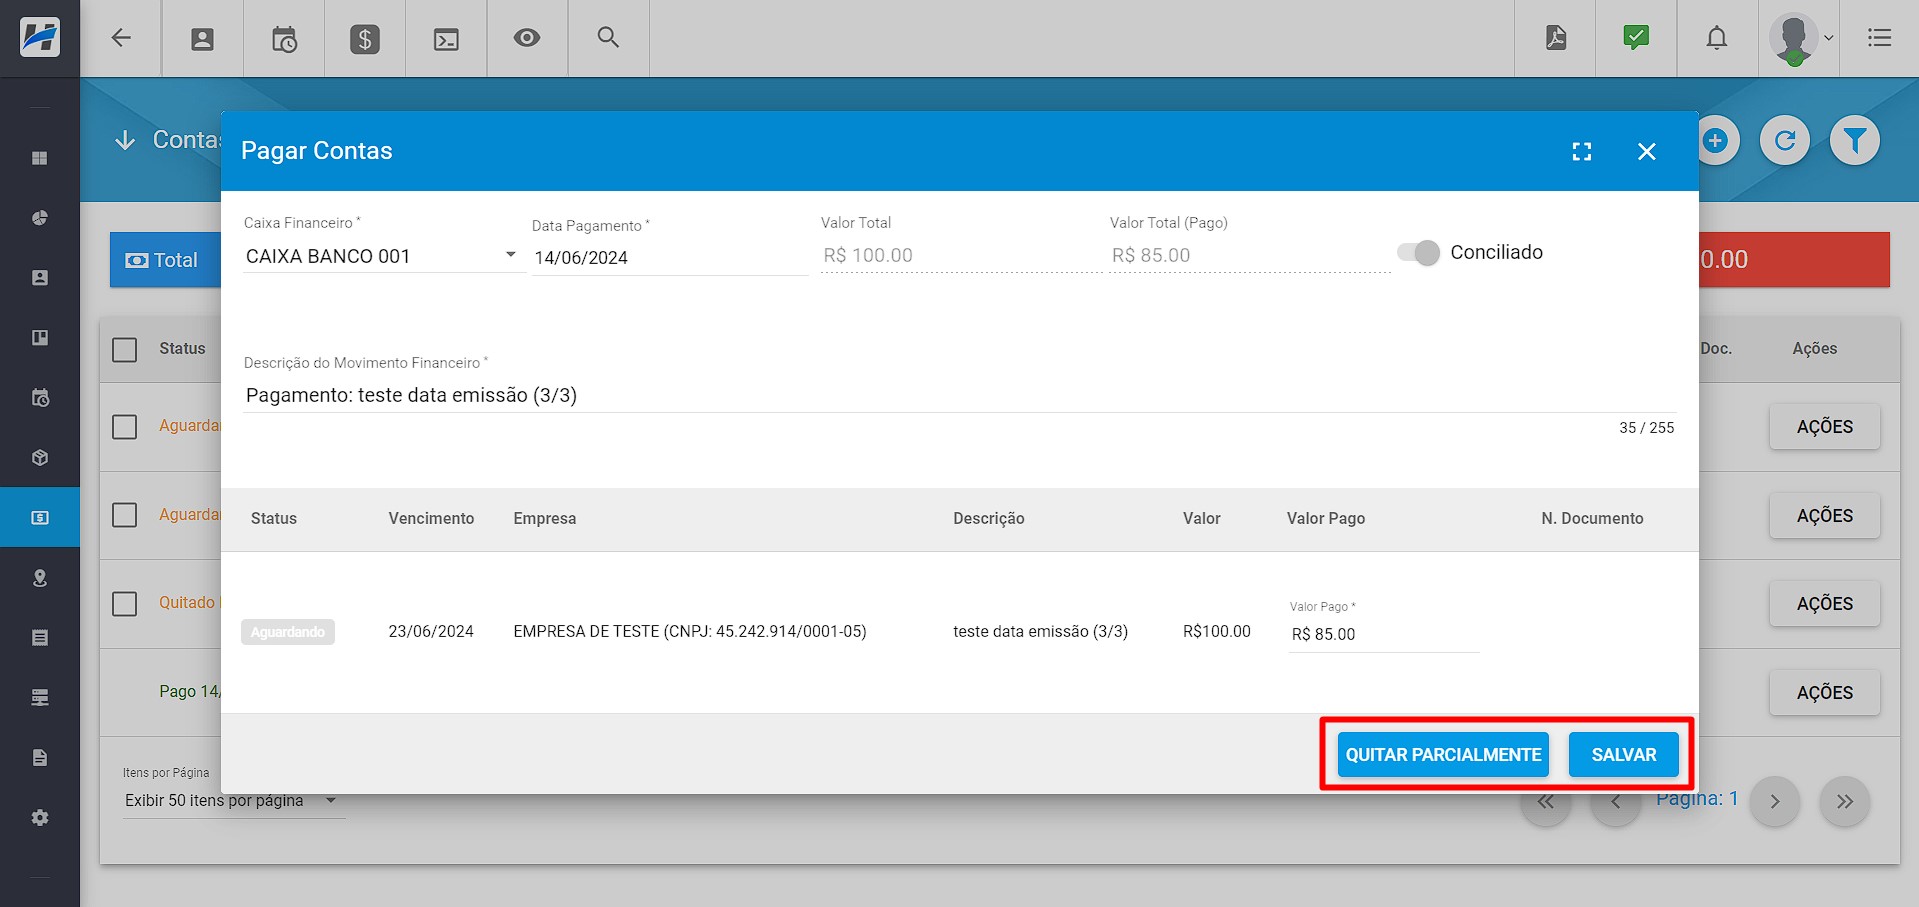Click AÇÕES button for Pago row

pyautogui.click(x=1825, y=693)
